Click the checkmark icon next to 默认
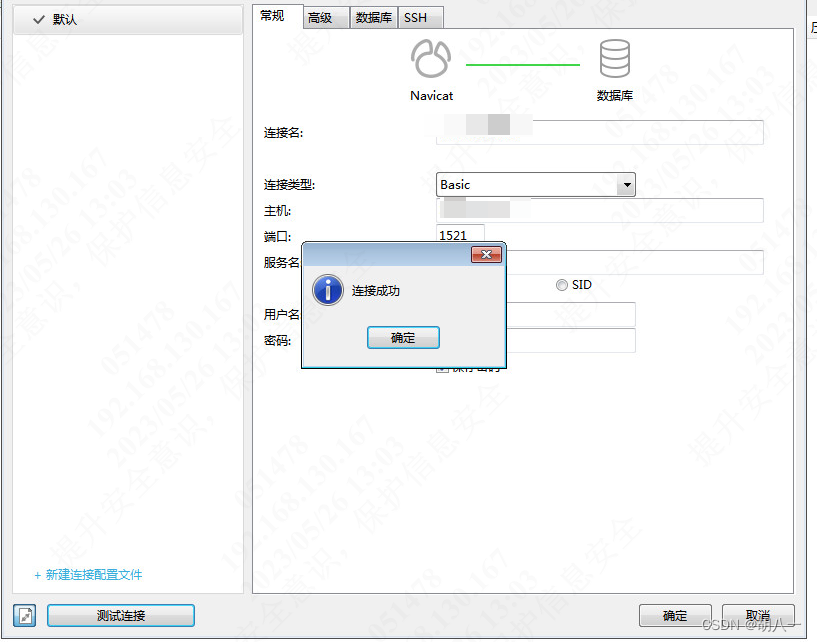 38,18
